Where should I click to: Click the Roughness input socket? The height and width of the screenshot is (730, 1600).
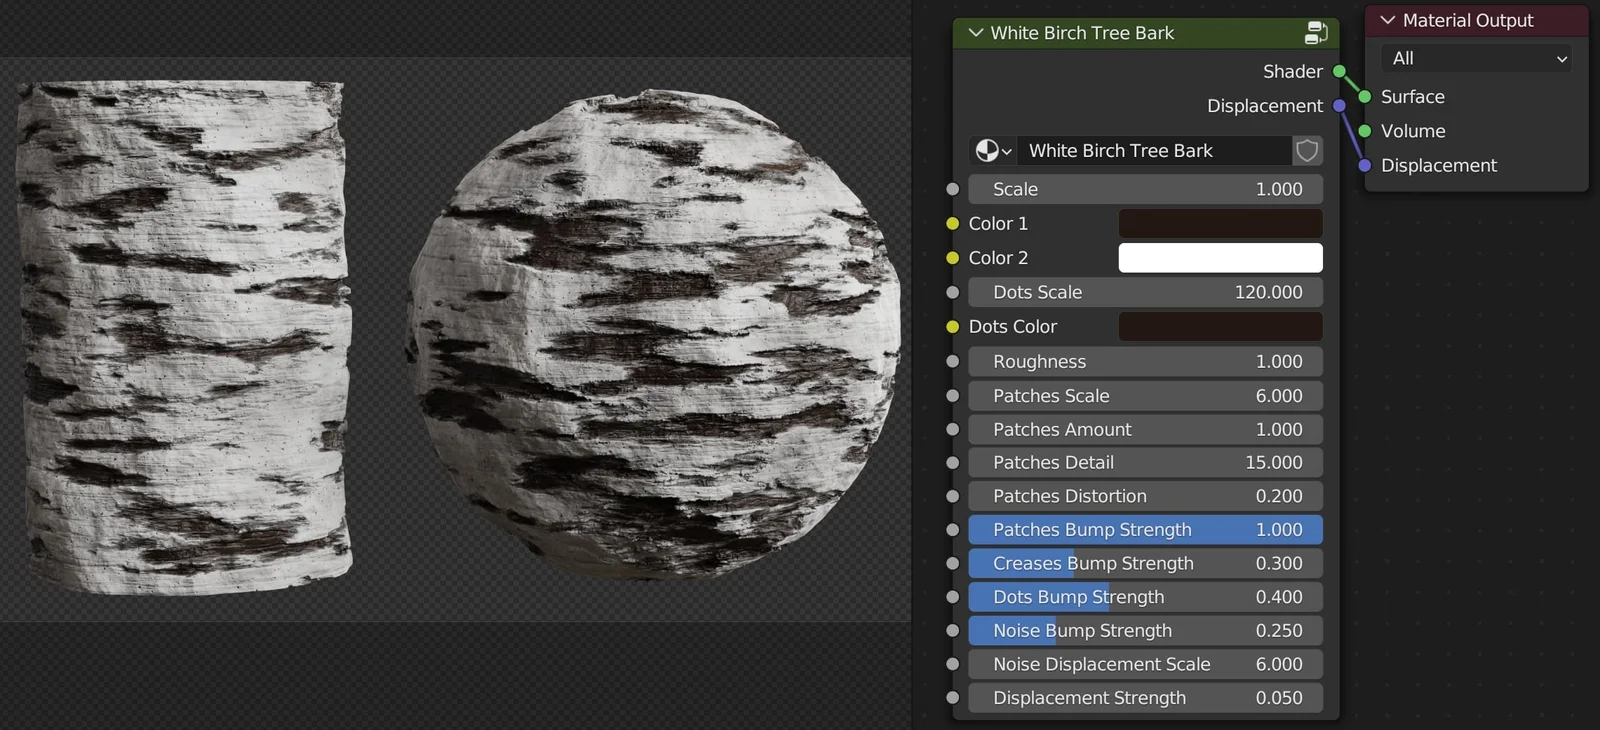click(x=952, y=362)
